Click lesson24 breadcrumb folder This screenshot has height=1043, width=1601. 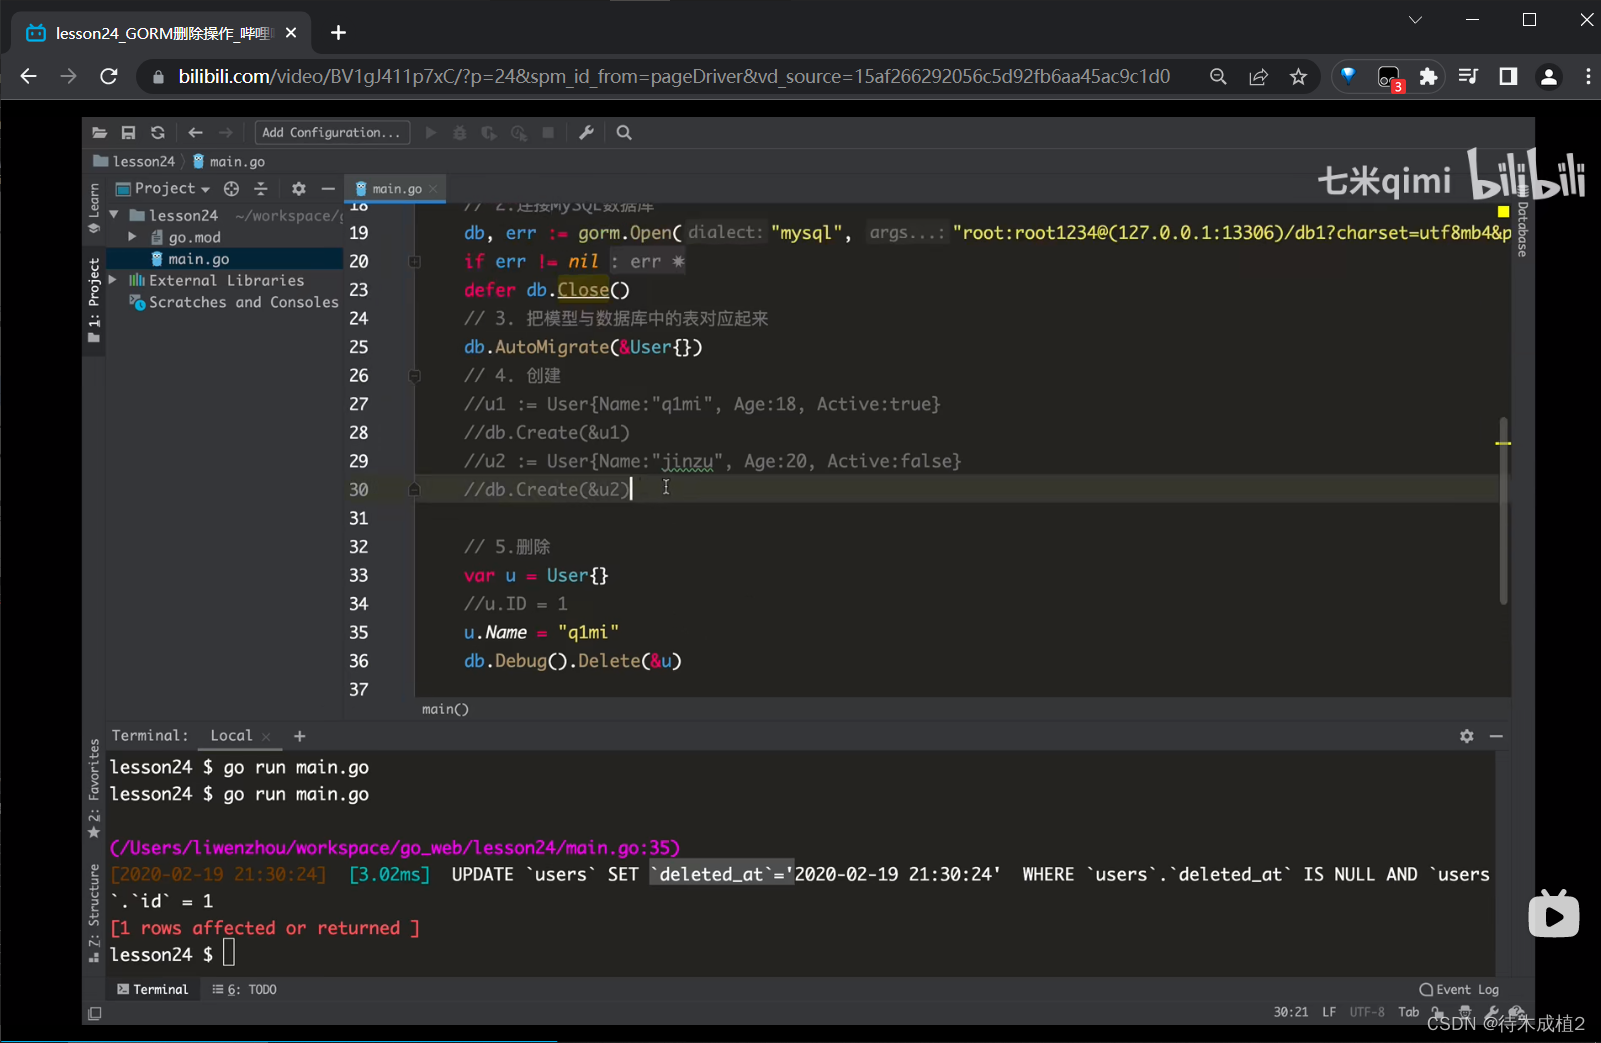[134, 161]
